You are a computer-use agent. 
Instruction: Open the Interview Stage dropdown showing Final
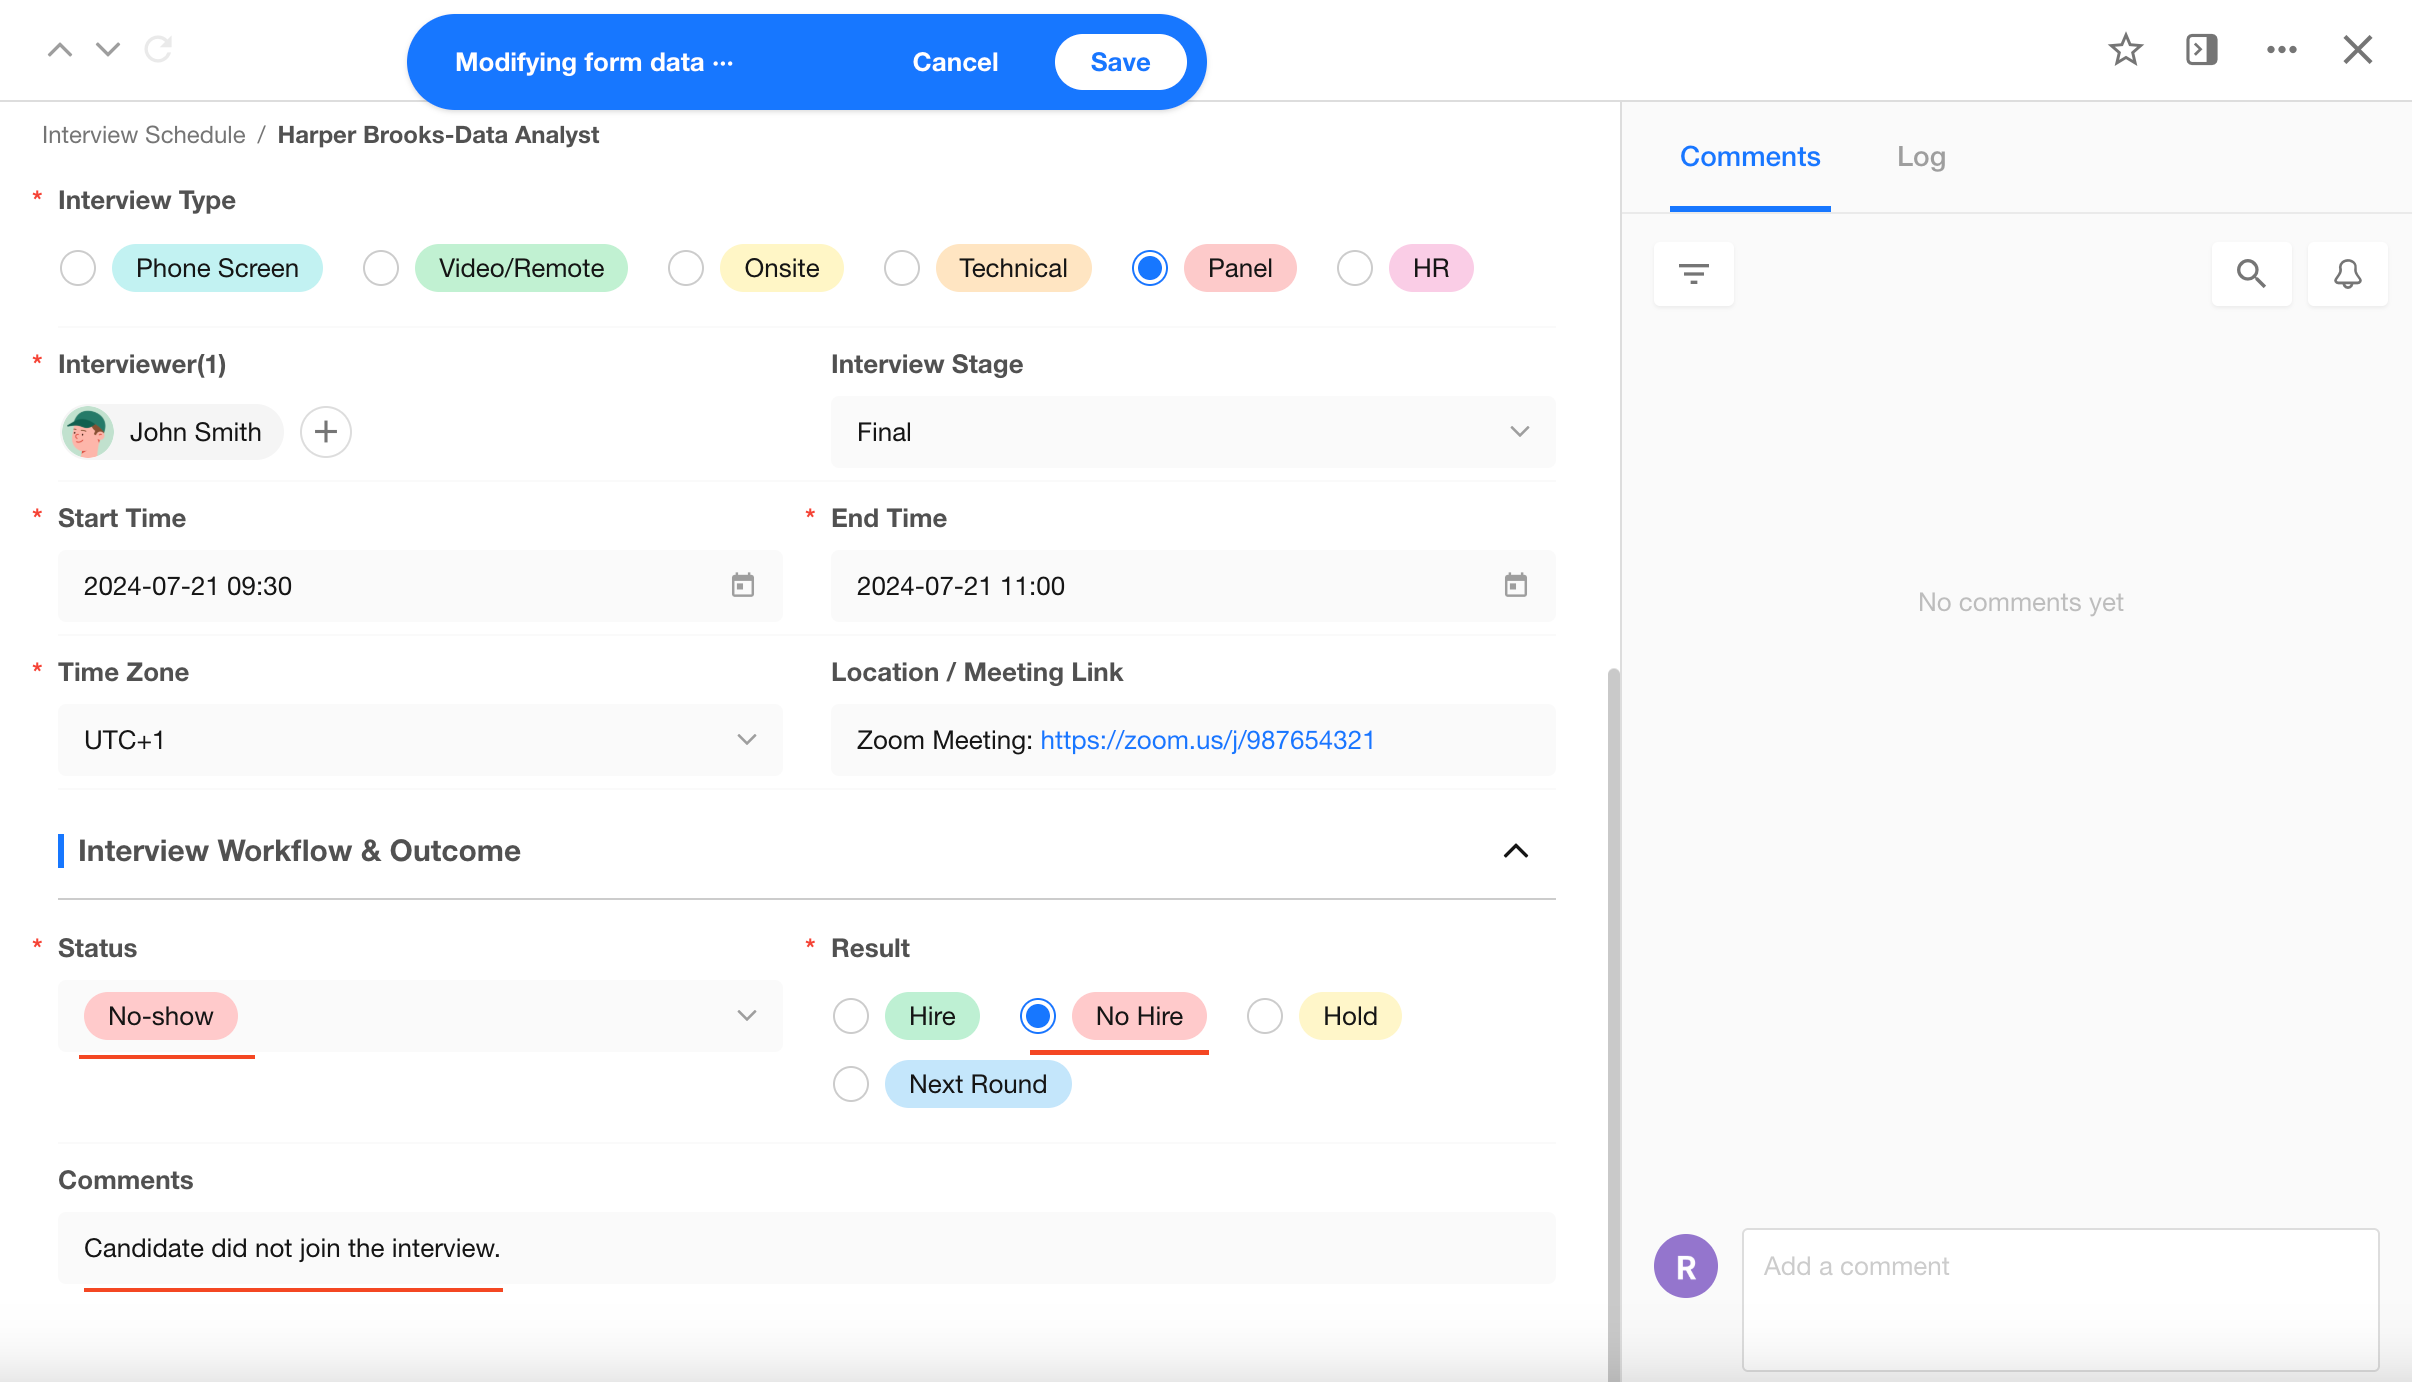(x=1193, y=432)
